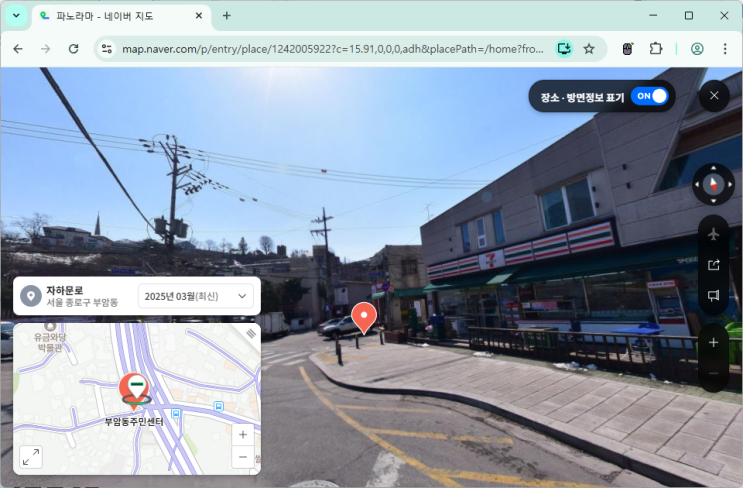Rotate panorama left using compass arrow
This screenshot has width=743, height=488.
click(697, 184)
